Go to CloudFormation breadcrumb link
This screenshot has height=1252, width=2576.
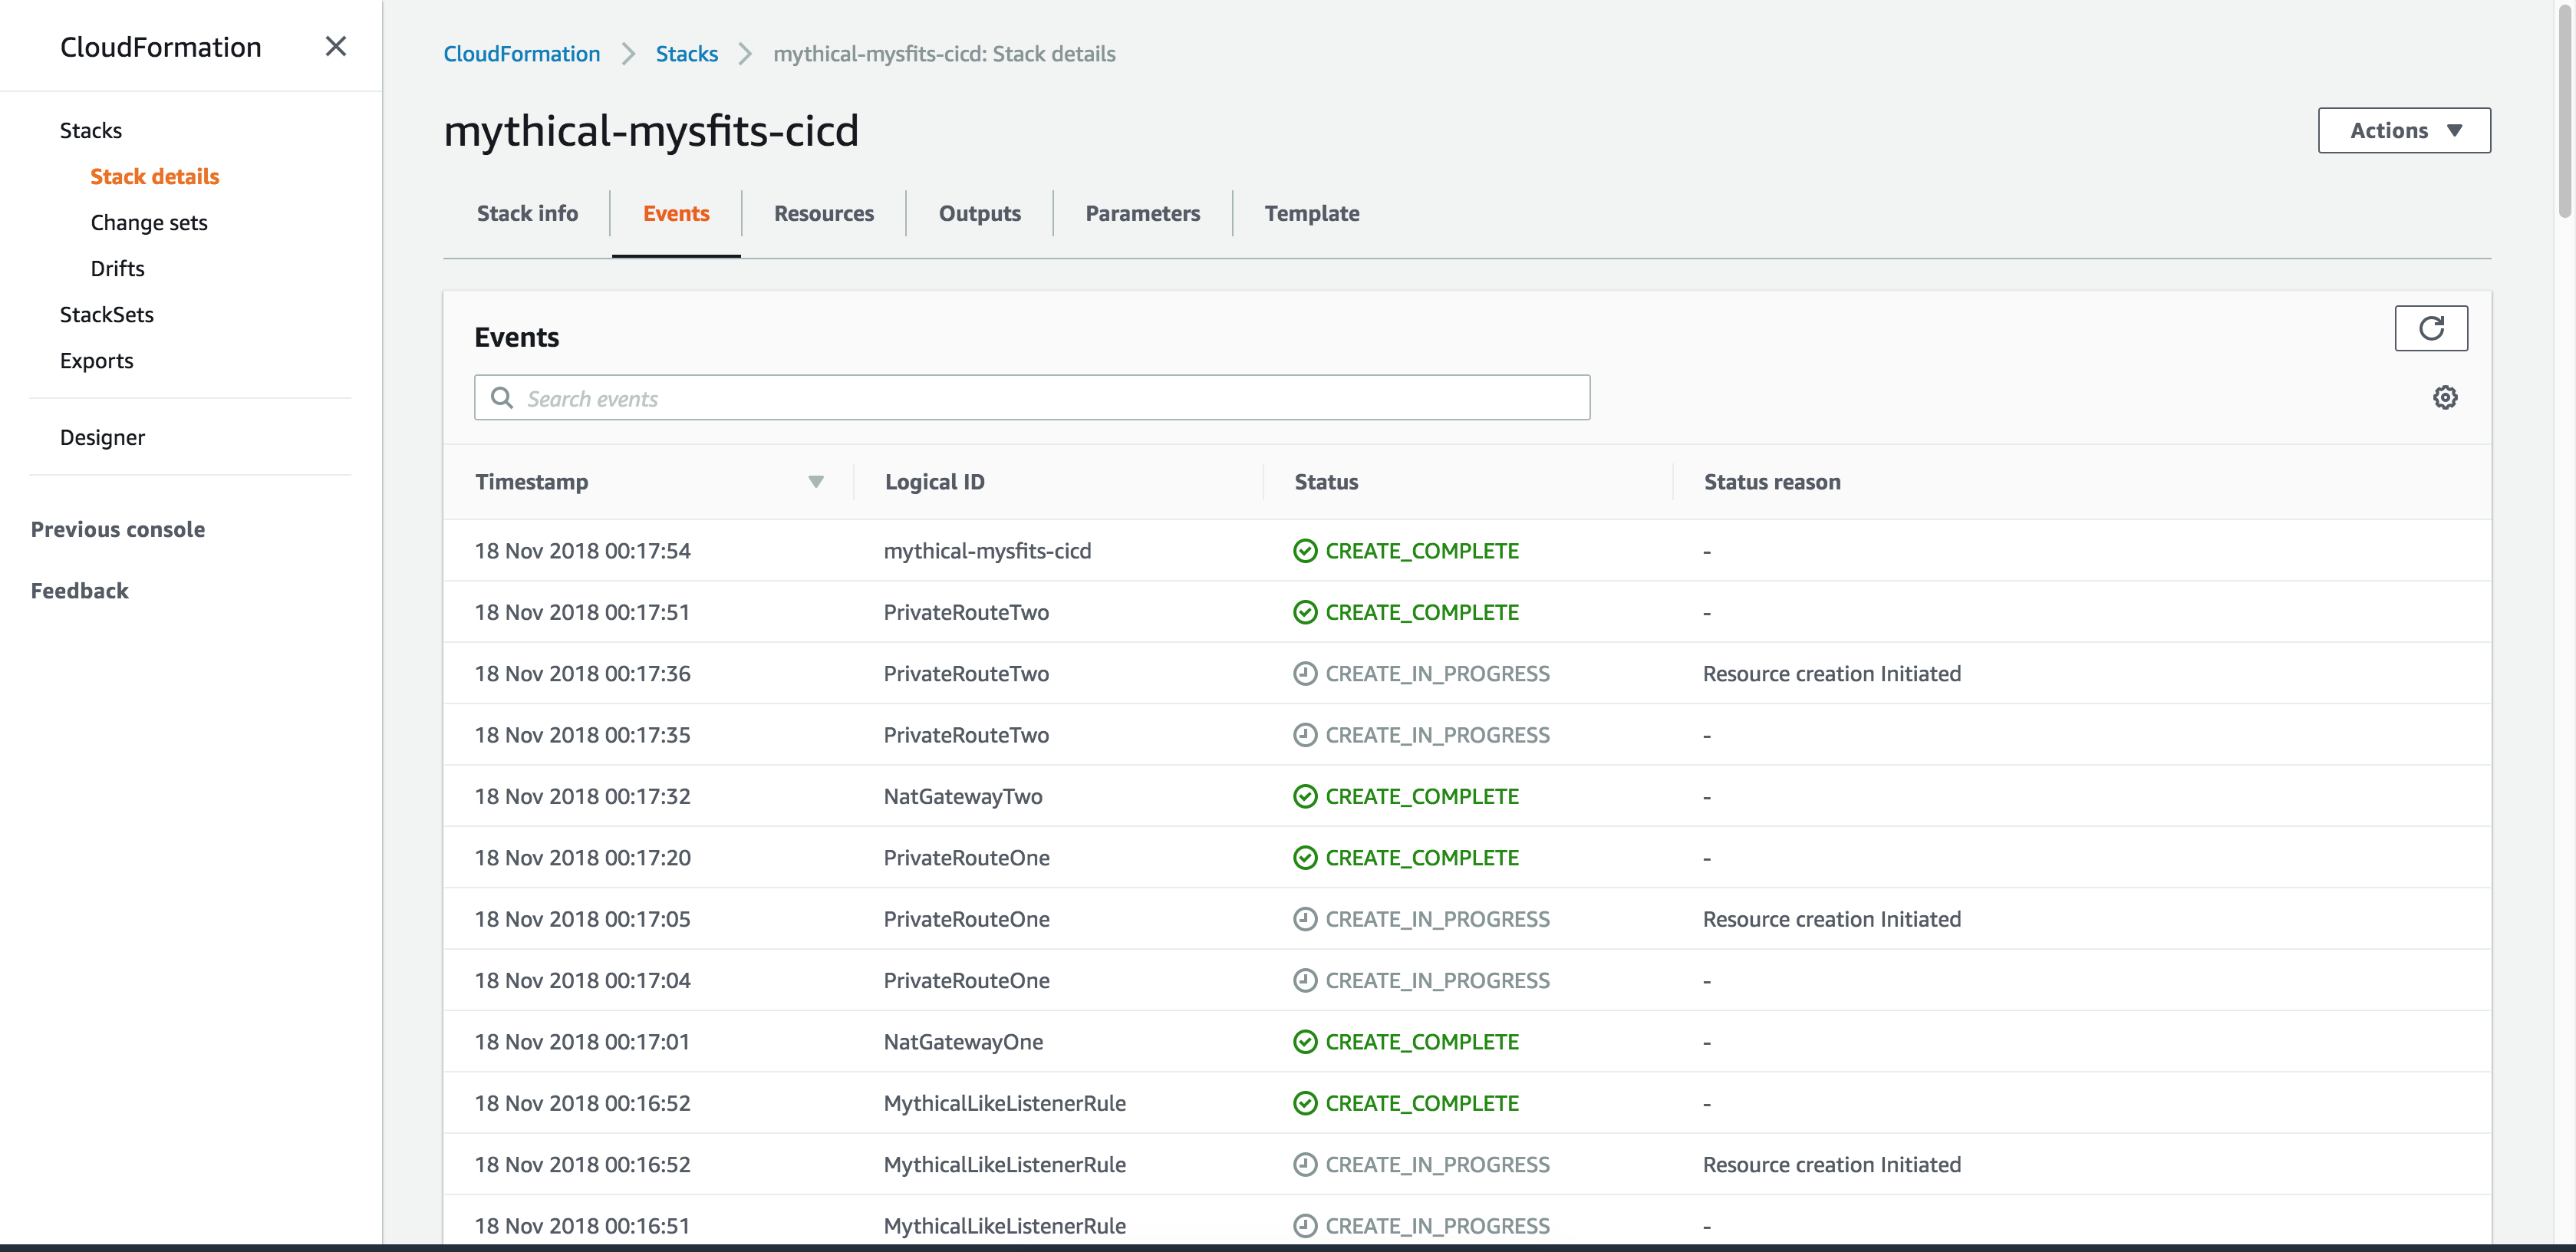(x=522, y=54)
